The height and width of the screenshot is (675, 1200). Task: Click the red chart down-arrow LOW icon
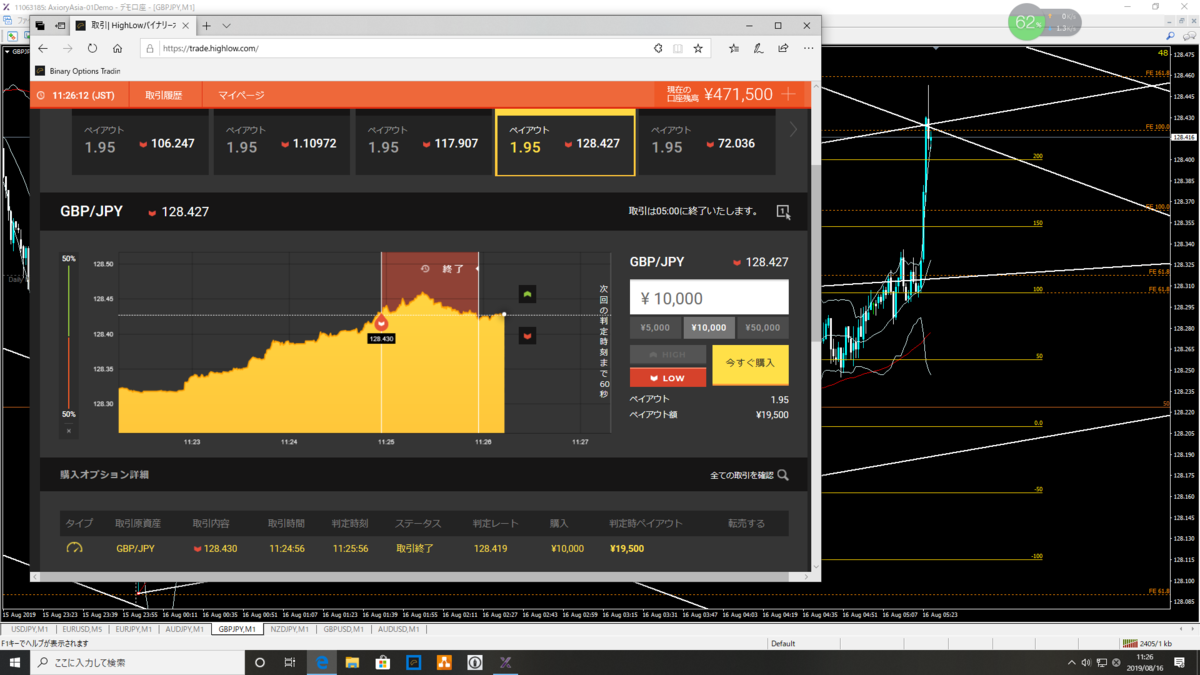[x=527, y=336]
